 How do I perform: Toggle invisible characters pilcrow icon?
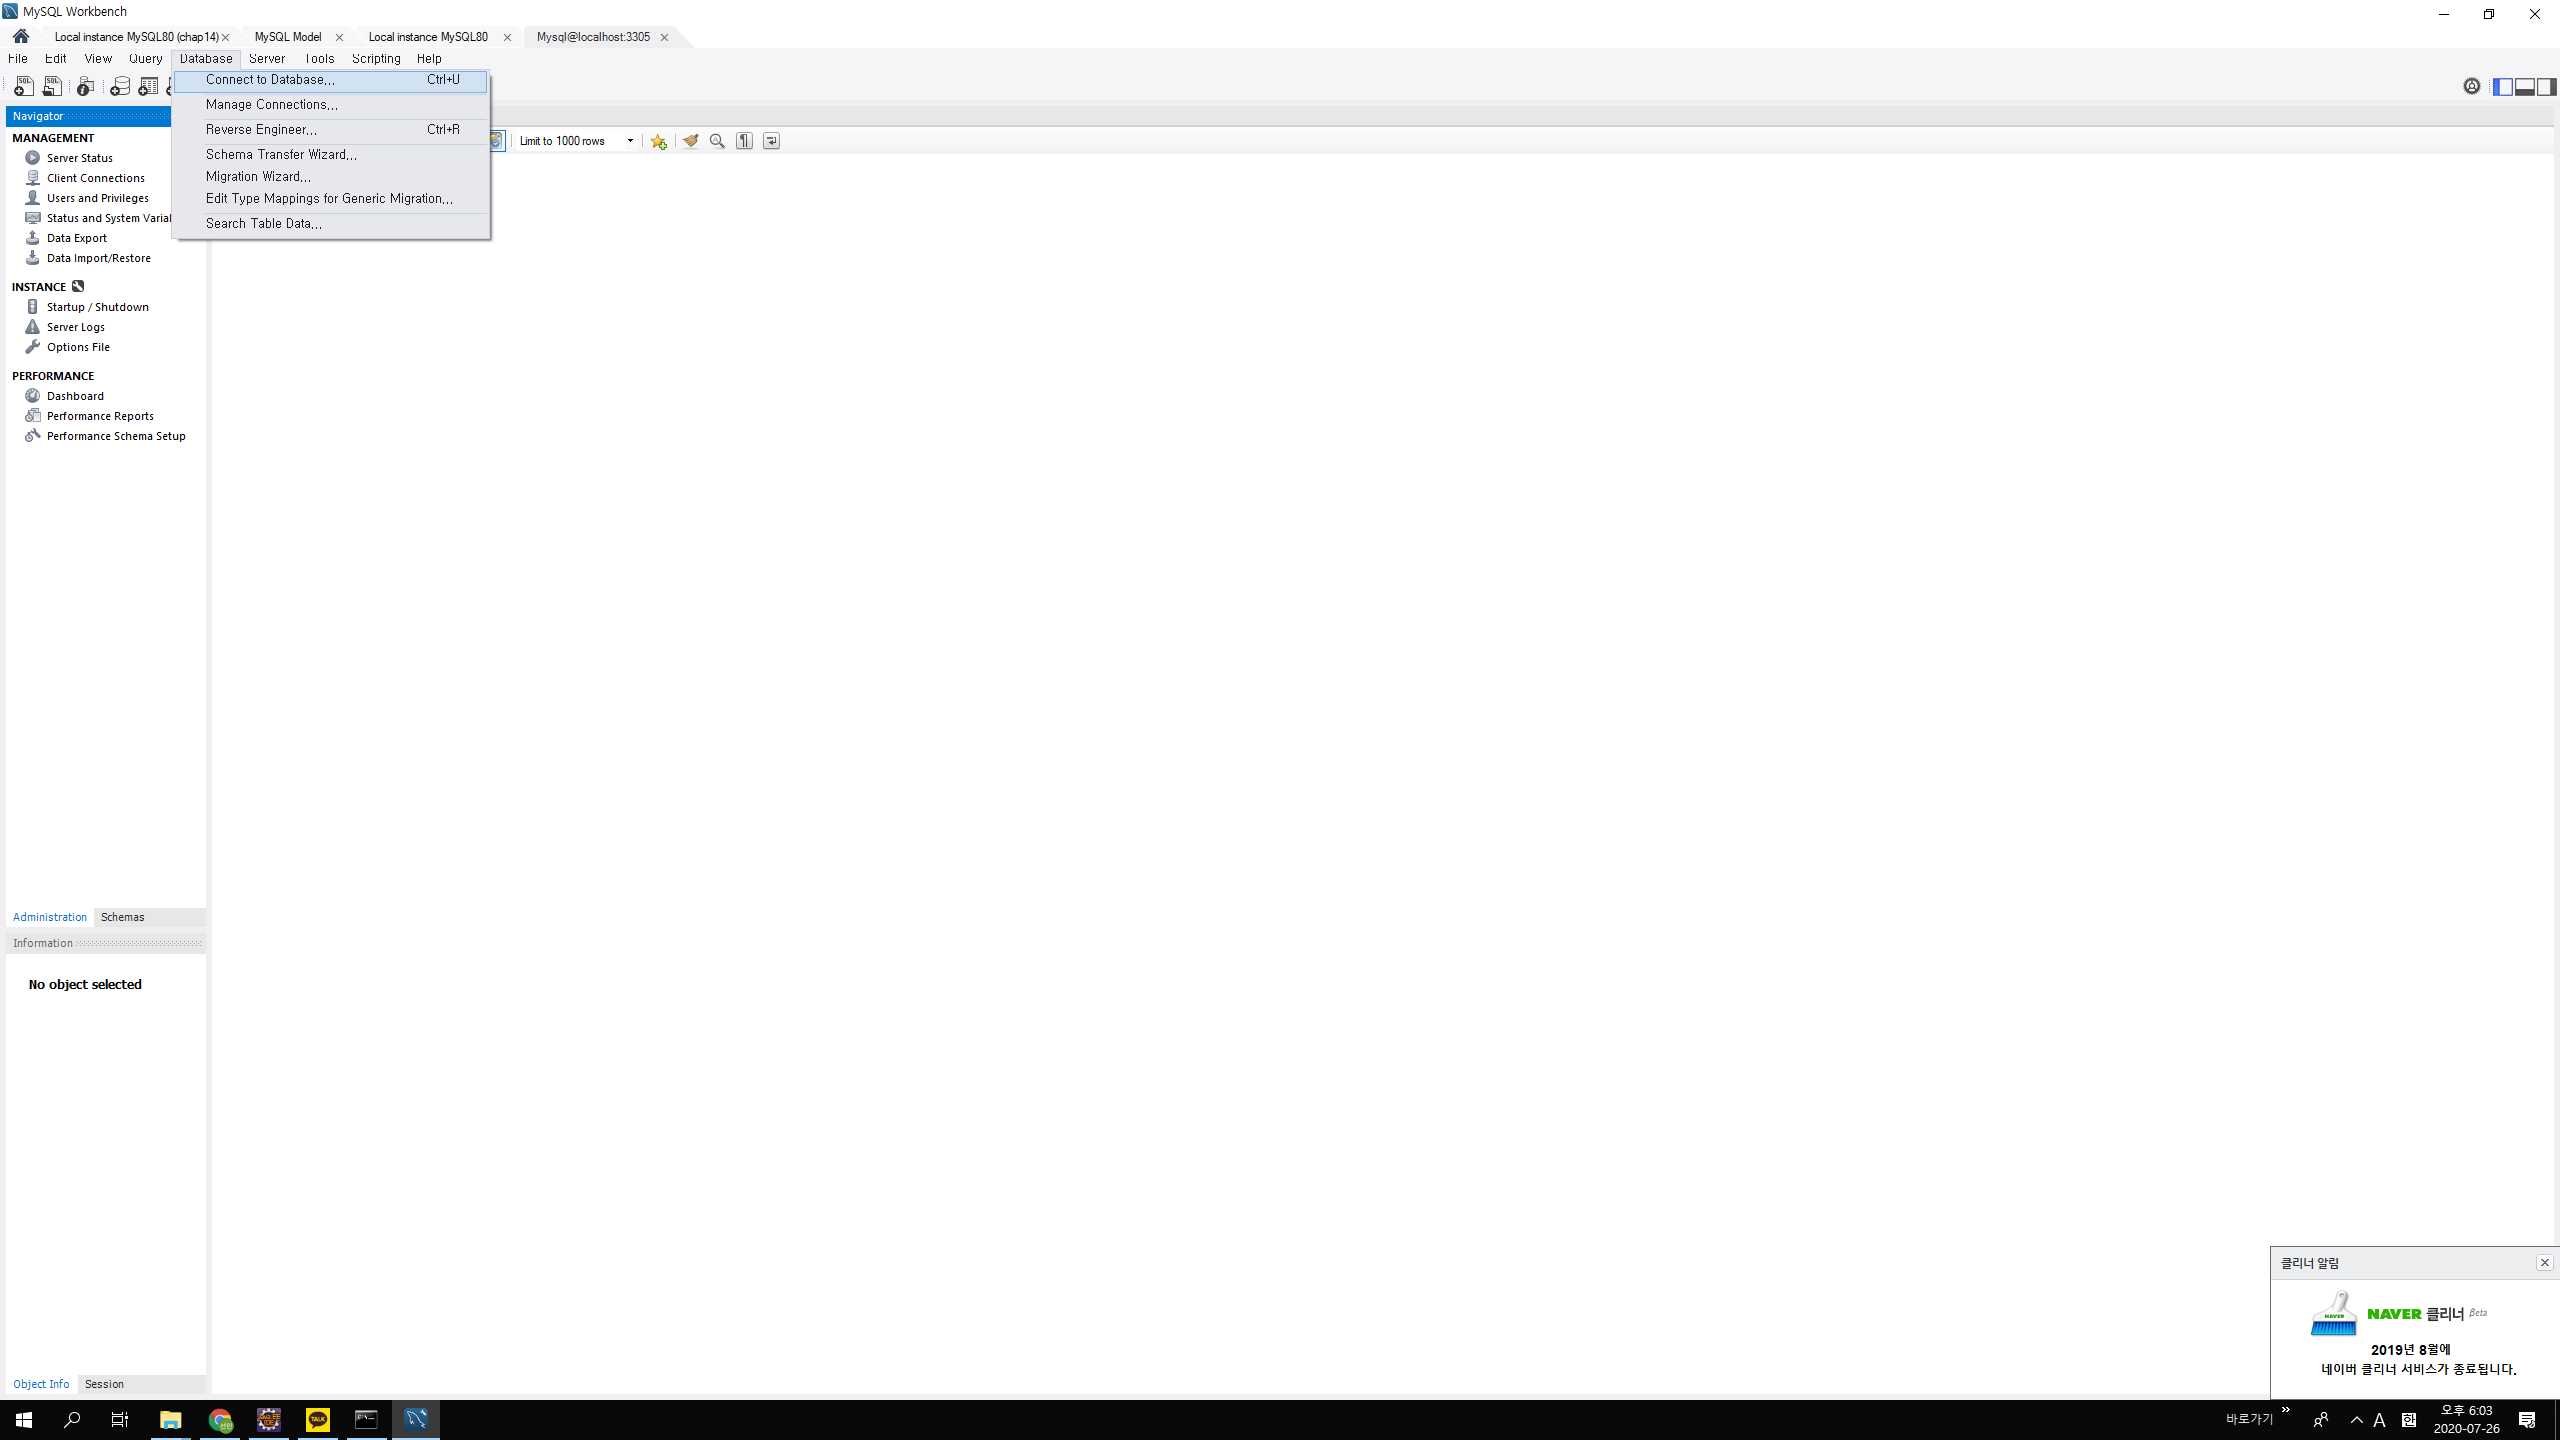click(x=744, y=141)
